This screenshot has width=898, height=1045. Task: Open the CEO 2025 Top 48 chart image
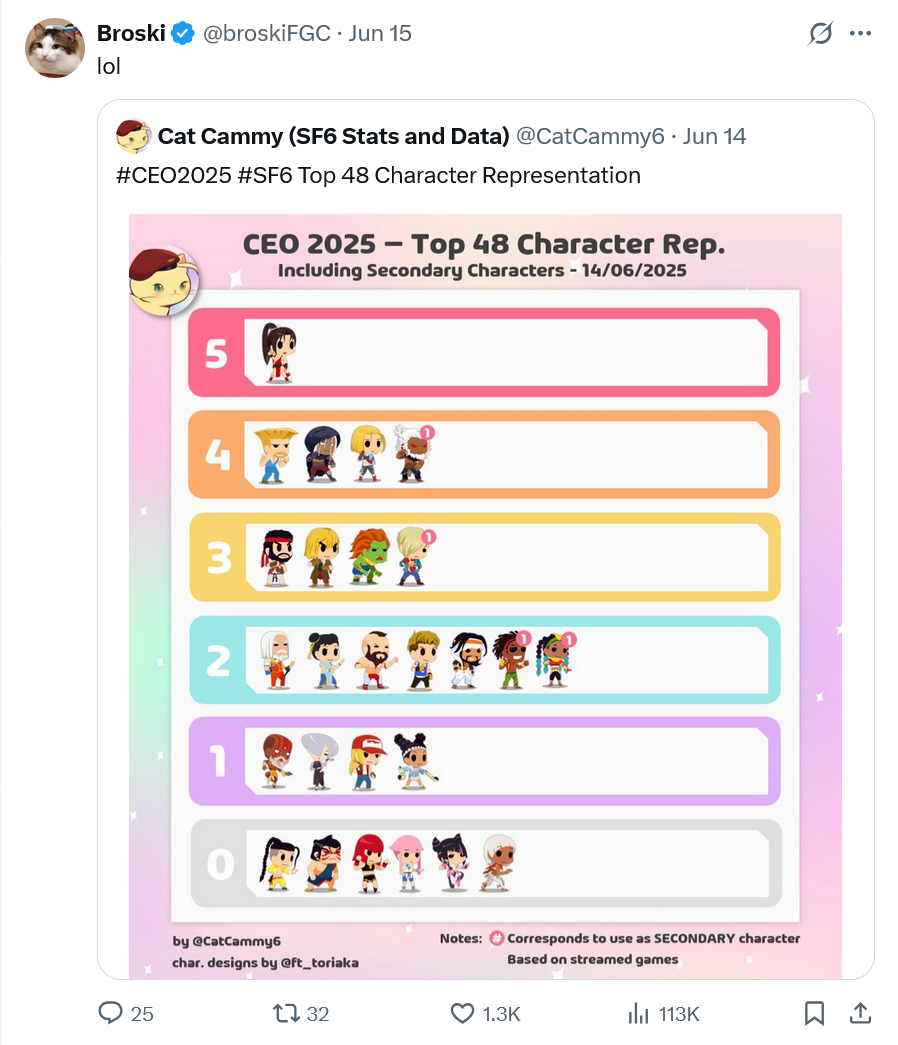485,596
